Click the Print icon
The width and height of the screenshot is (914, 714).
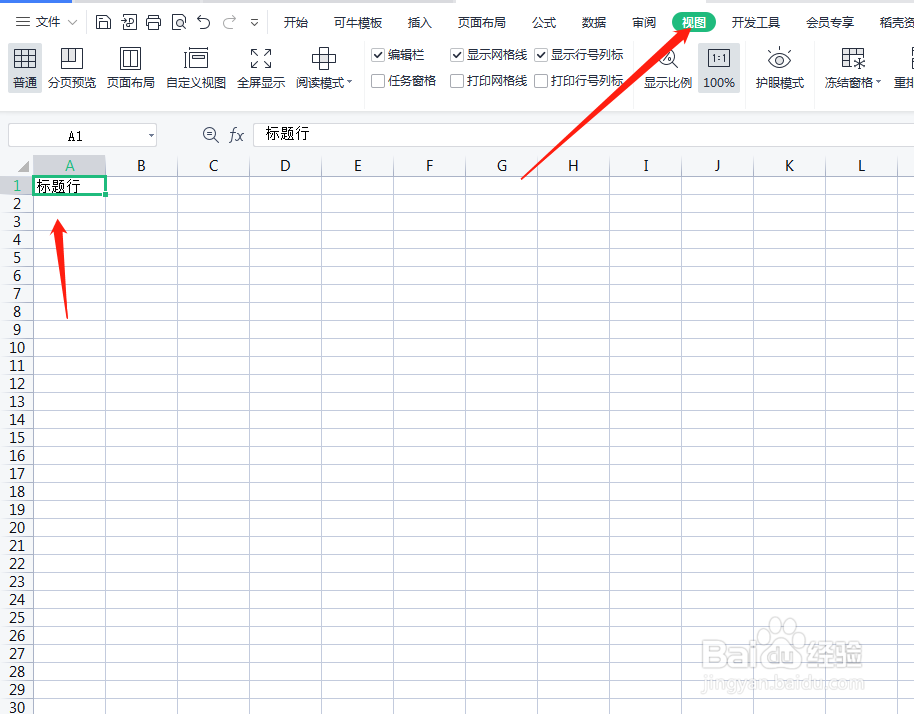point(153,22)
